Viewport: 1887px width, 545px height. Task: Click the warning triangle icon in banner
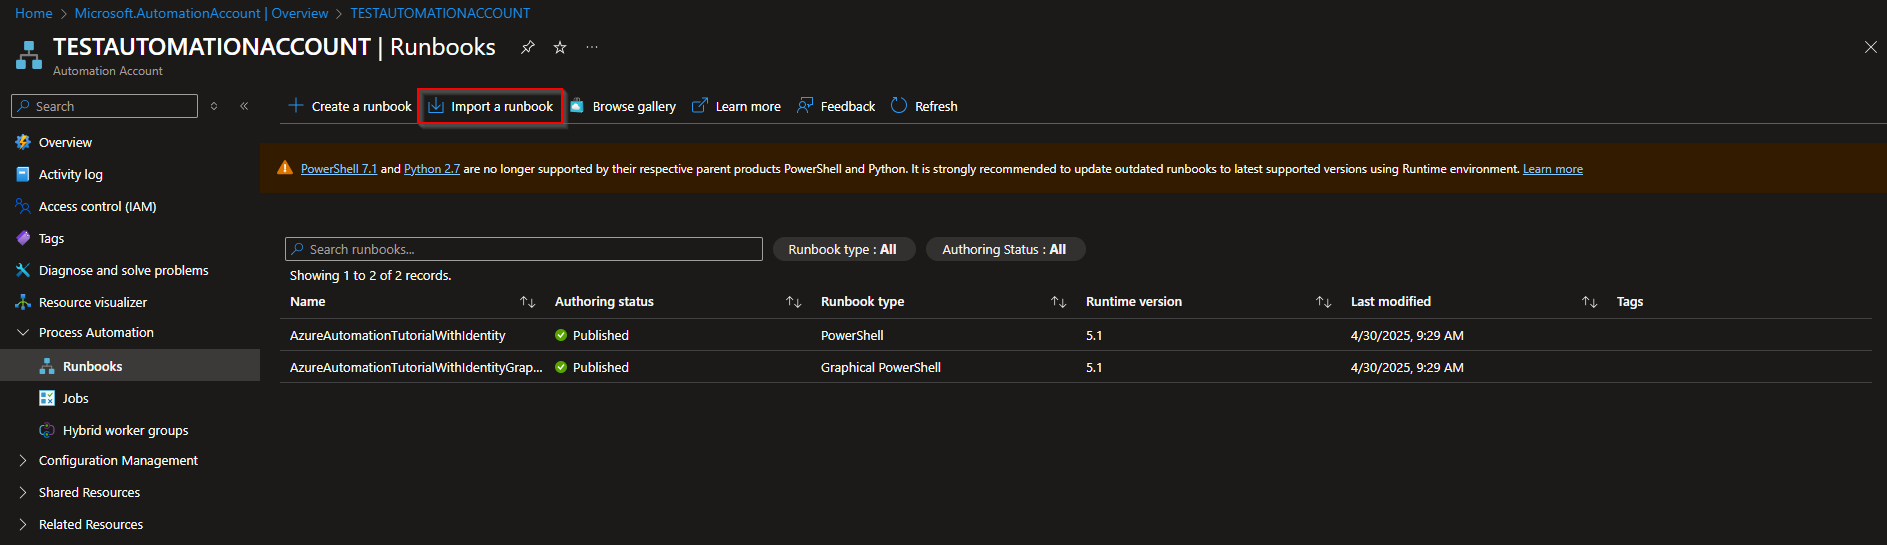(285, 168)
